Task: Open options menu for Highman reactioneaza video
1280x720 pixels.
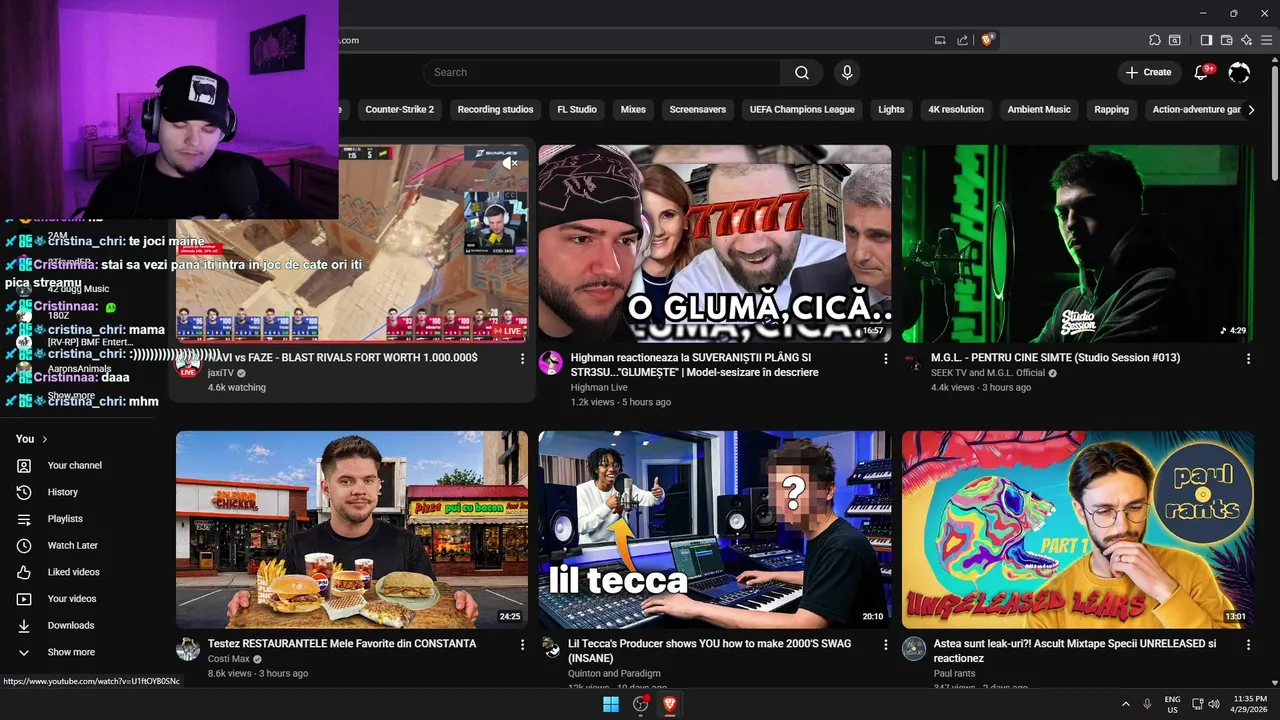Action: (x=885, y=358)
